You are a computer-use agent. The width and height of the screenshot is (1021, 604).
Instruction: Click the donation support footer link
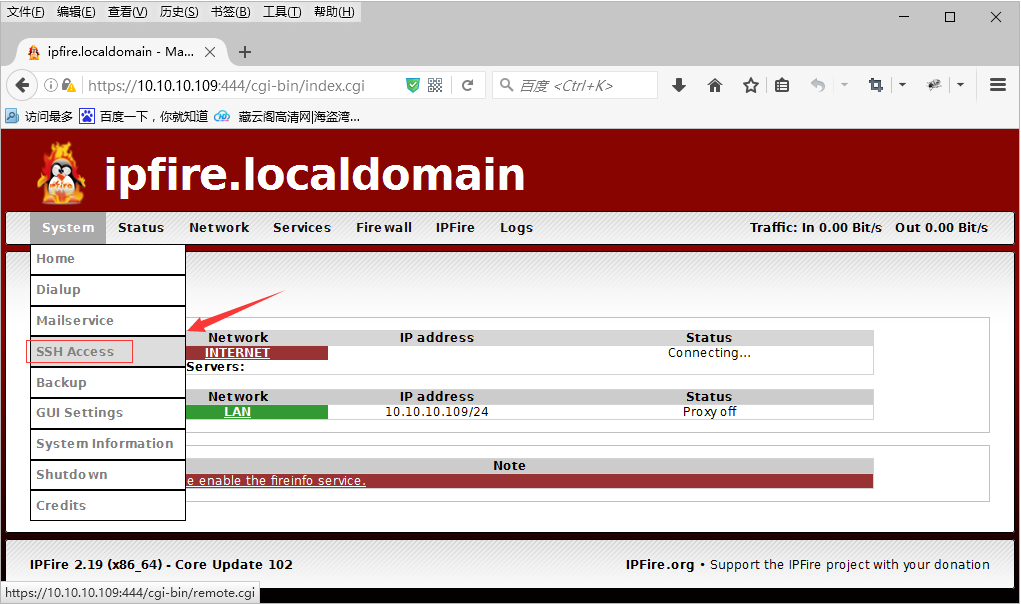[849, 565]
